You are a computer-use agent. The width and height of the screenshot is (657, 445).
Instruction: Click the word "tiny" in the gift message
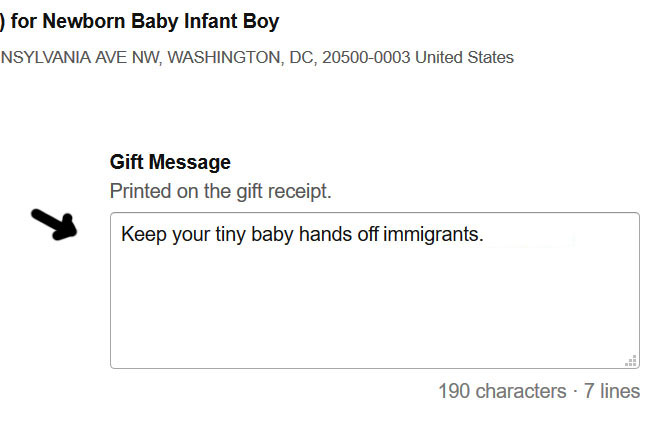click(222, 235)
